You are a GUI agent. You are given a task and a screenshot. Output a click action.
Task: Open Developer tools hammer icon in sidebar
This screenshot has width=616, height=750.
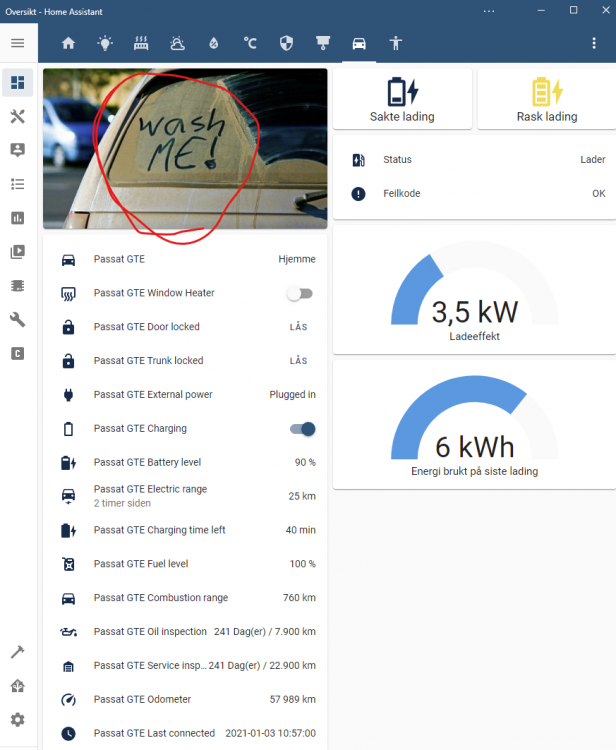pos(18,652)
